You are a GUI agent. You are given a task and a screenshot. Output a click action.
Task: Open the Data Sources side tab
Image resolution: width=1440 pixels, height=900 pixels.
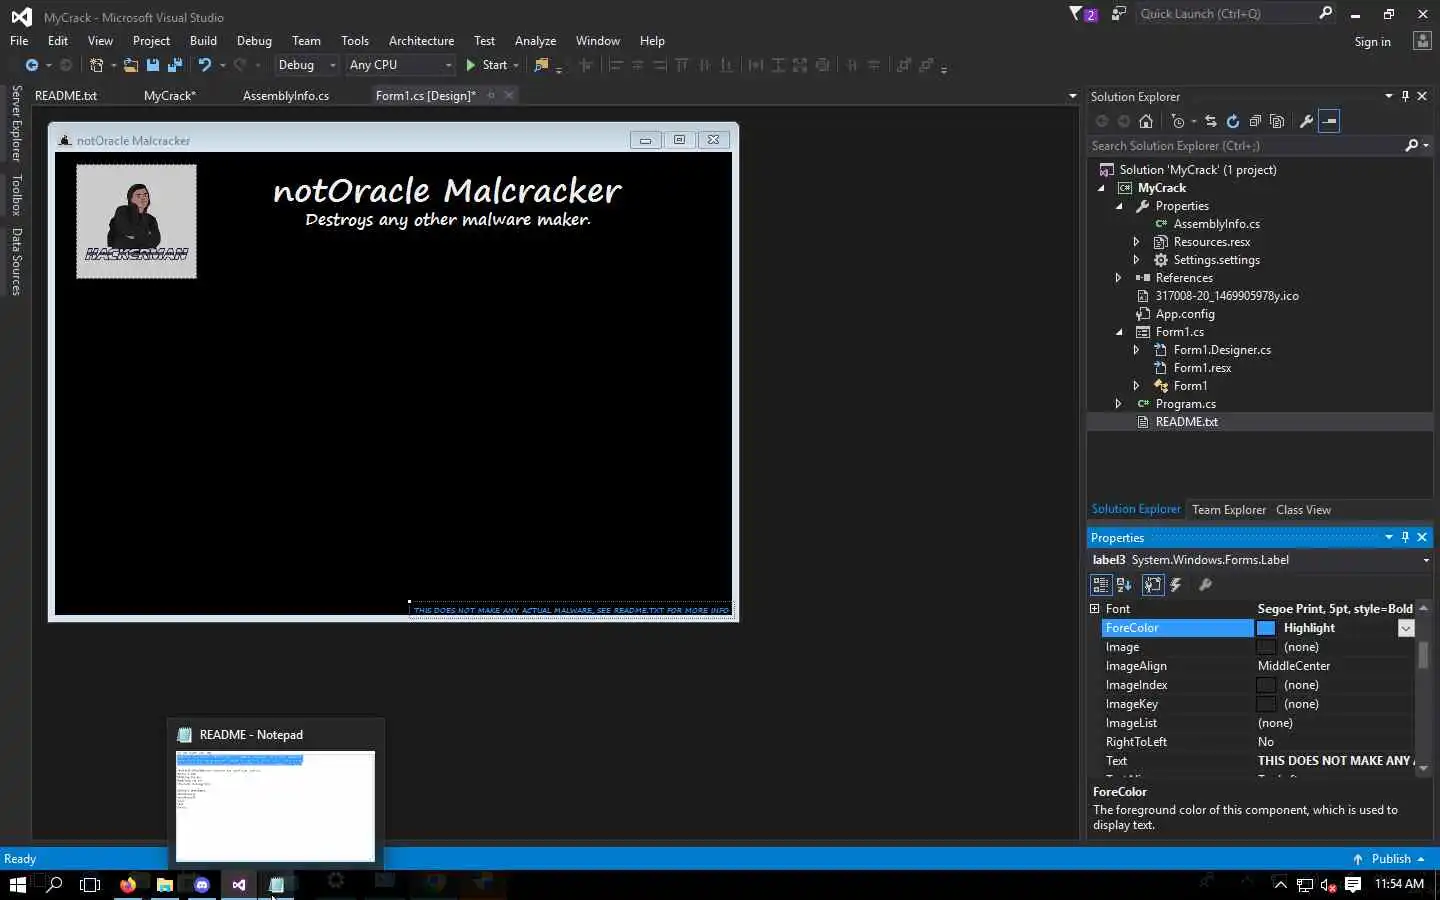[x=16, y=262]
